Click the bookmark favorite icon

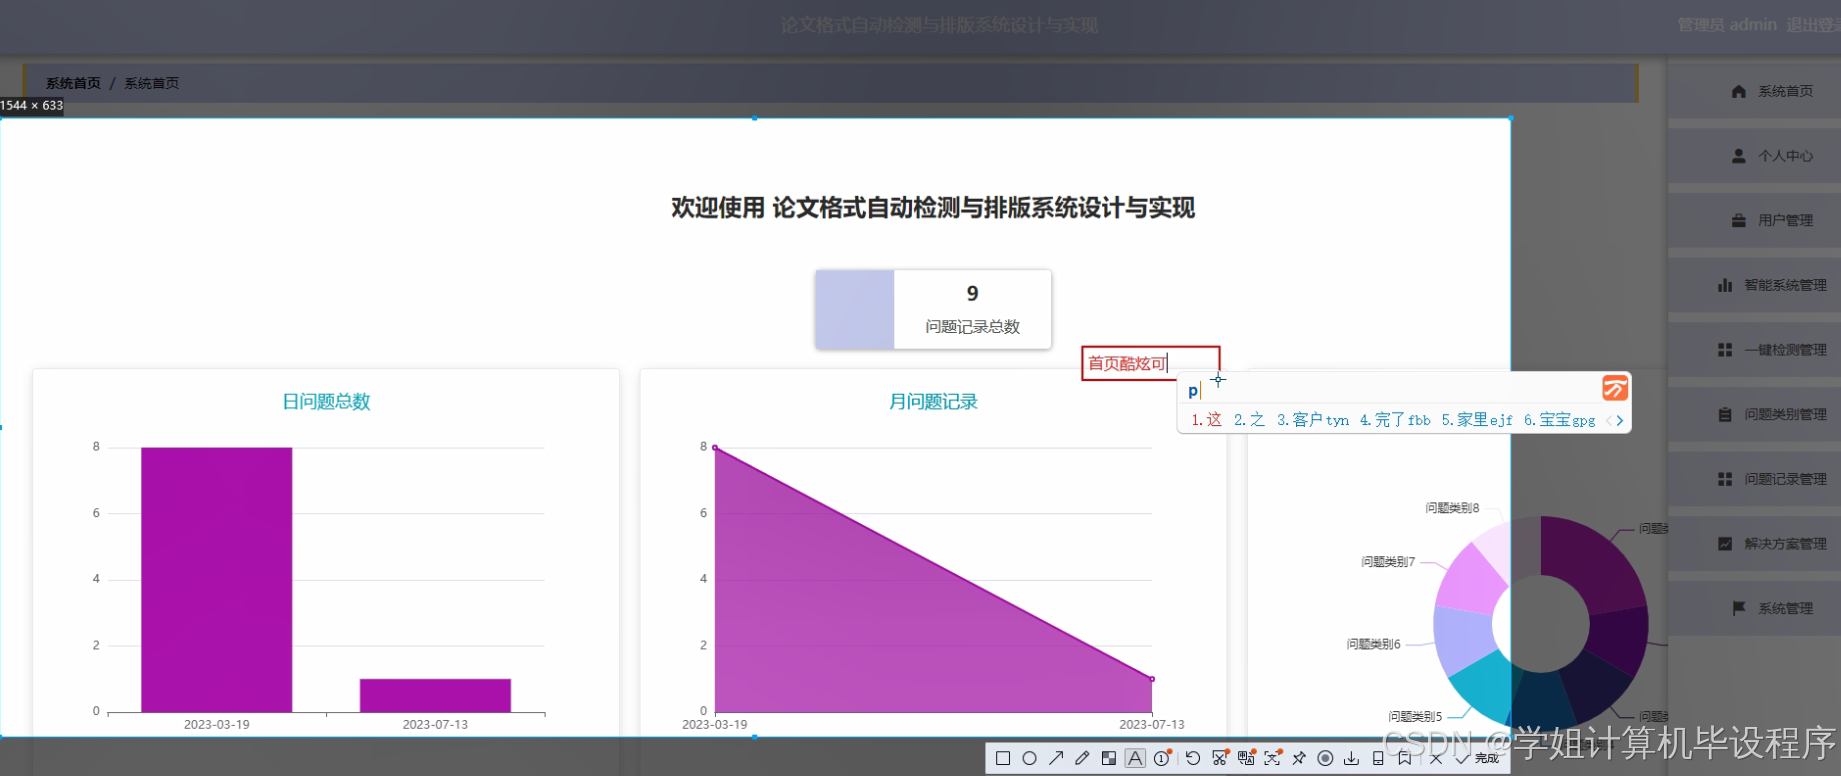tap(1404, 758)
